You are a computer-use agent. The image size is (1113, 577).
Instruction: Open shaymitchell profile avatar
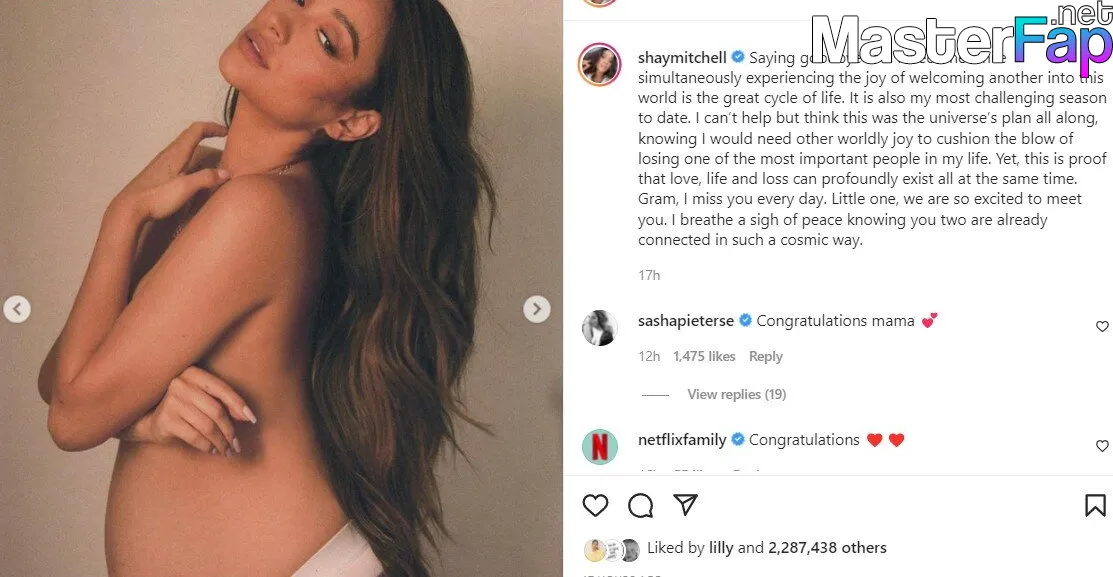[600, 64]
